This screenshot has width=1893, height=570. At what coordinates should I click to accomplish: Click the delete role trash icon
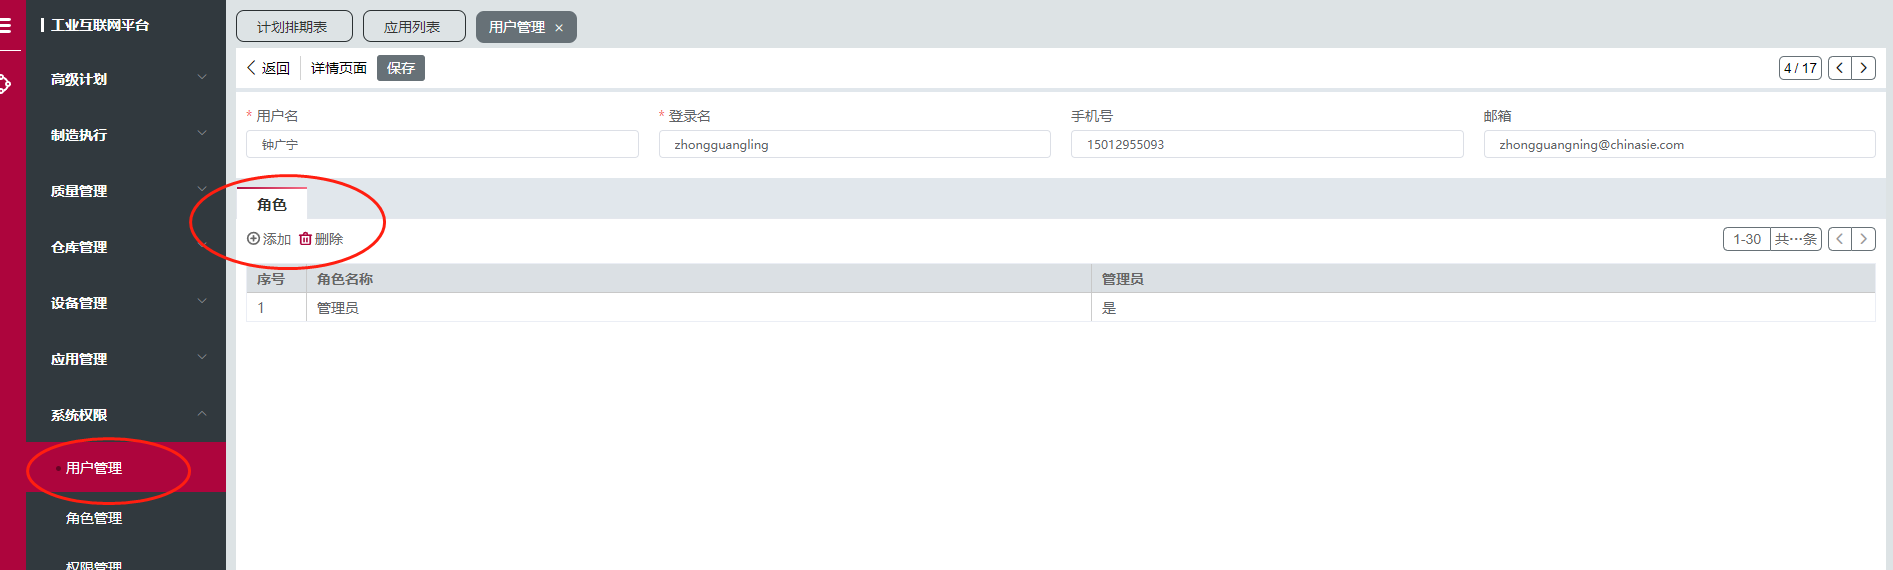click(x=306, y=239)
